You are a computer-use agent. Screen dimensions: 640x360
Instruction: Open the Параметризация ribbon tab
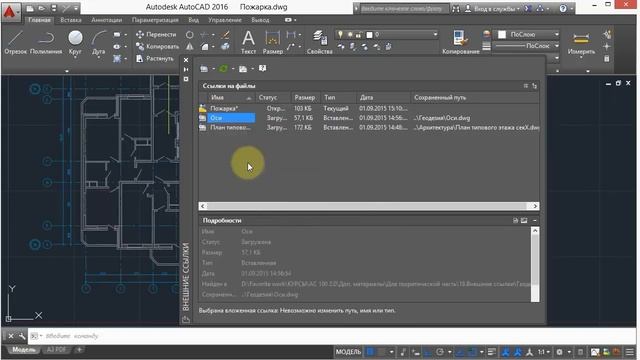coord(155,20)
